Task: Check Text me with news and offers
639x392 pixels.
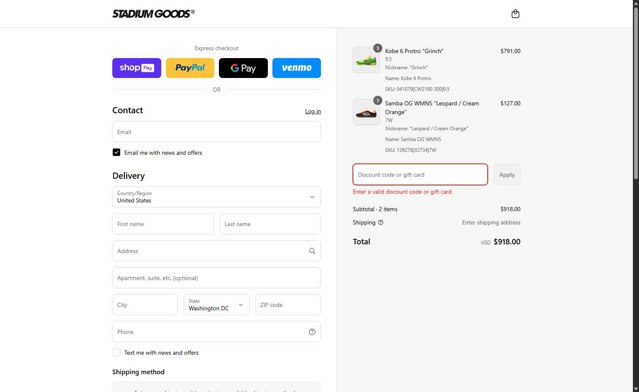Action: point(116,352)
